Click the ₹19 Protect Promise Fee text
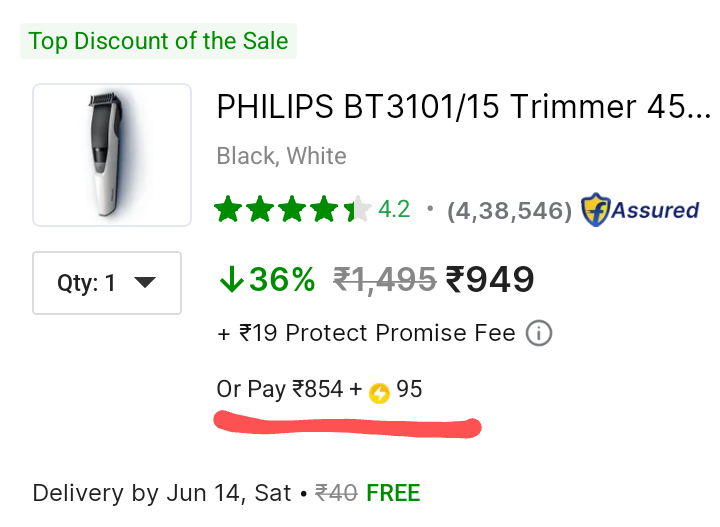The image size is (720, 527). (366, 333)
